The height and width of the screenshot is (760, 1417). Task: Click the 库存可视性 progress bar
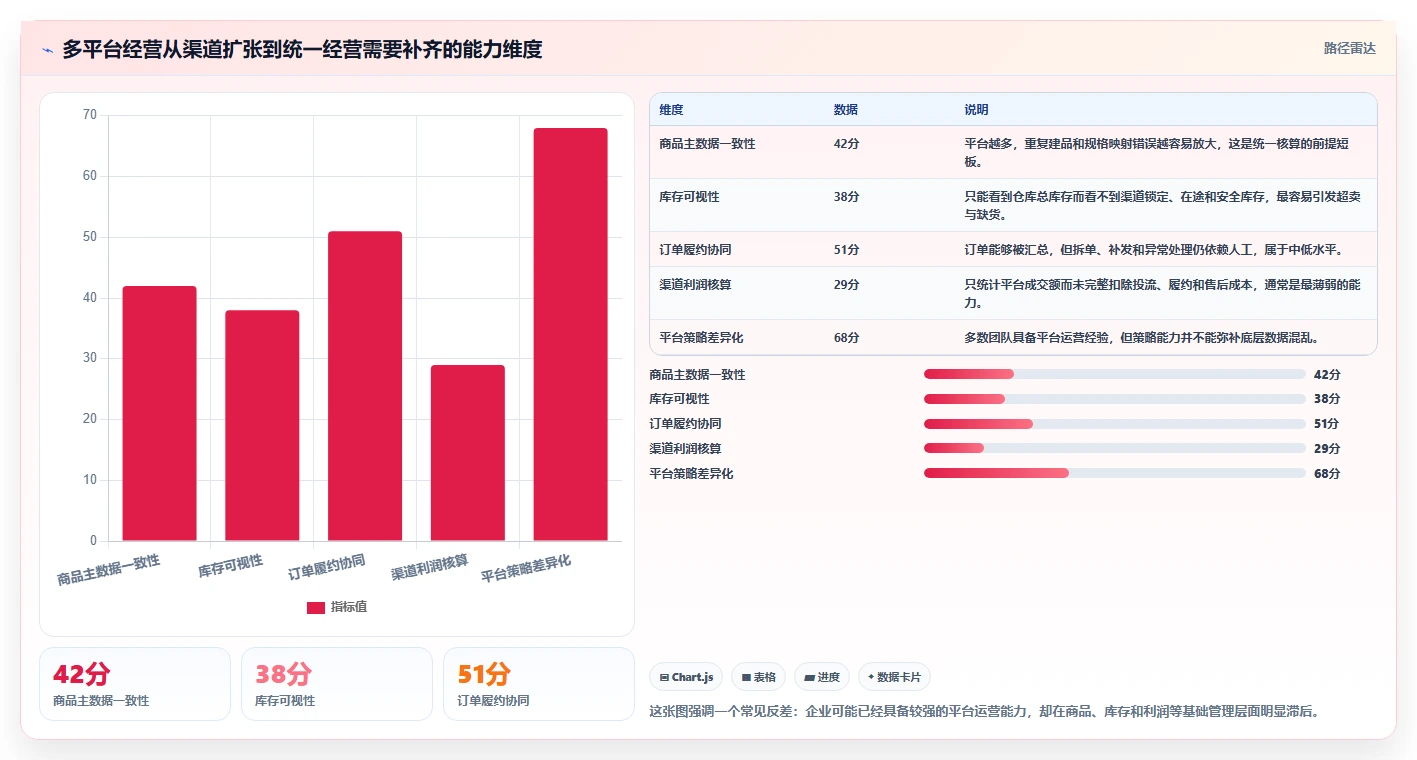click(x=1115, y=399)
